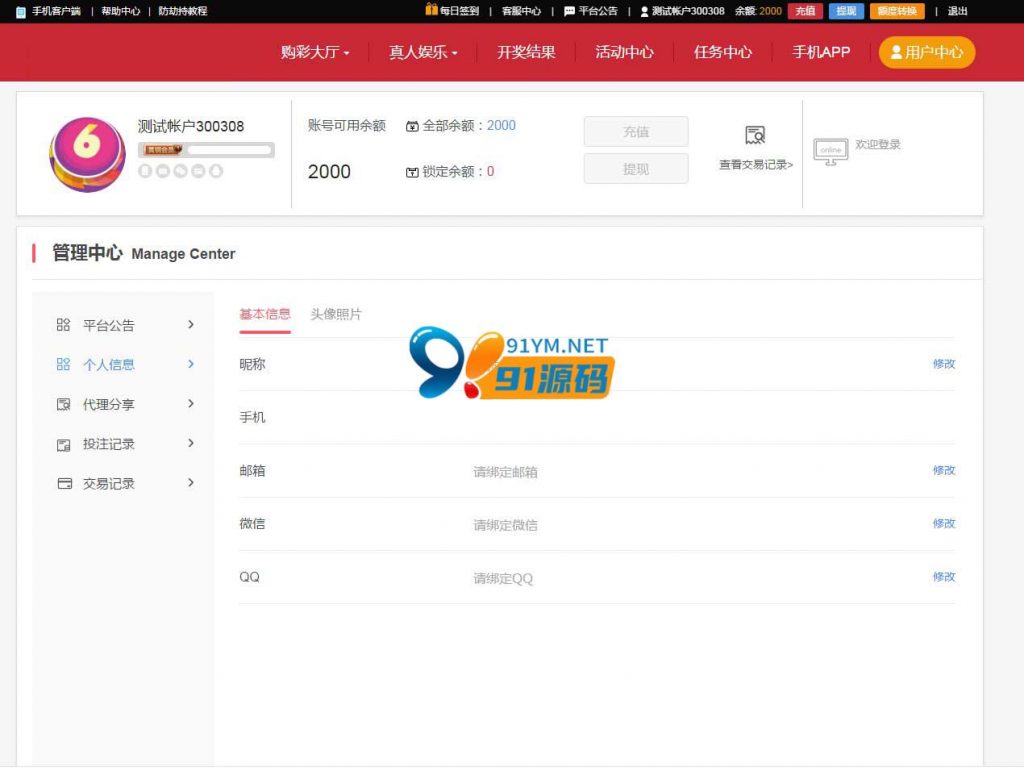Click the 请绑定微信 placeholder text

(x=505, y=525)
